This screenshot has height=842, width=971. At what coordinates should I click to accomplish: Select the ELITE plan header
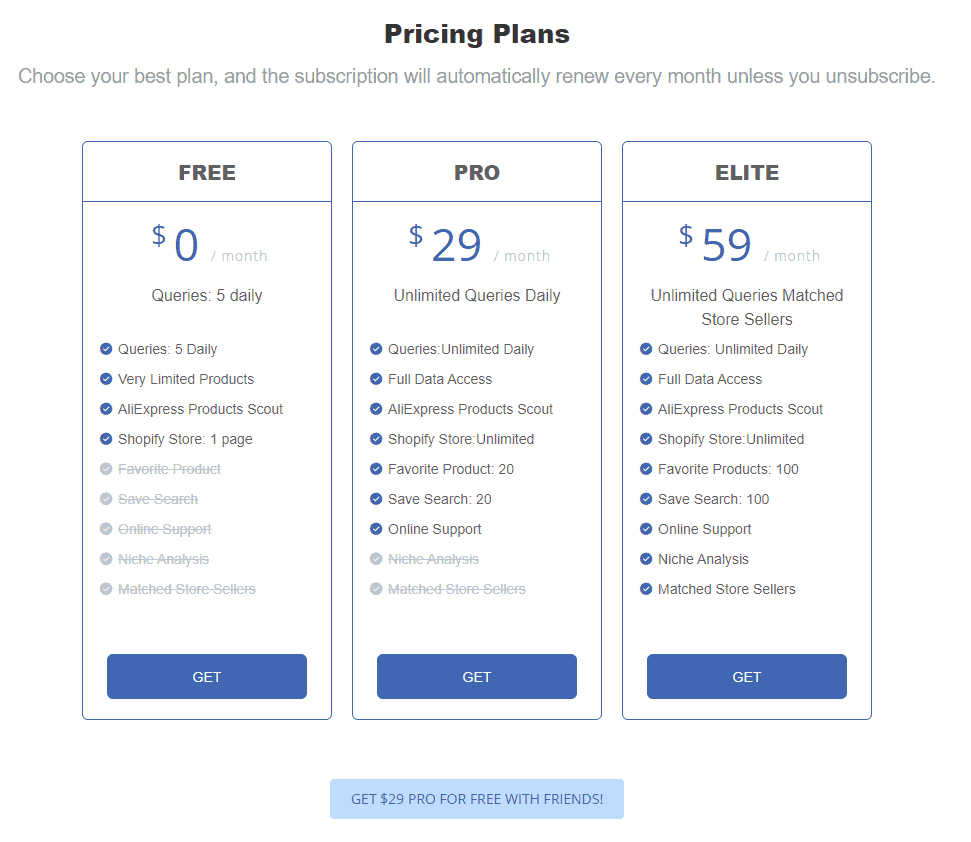point(746,172)
